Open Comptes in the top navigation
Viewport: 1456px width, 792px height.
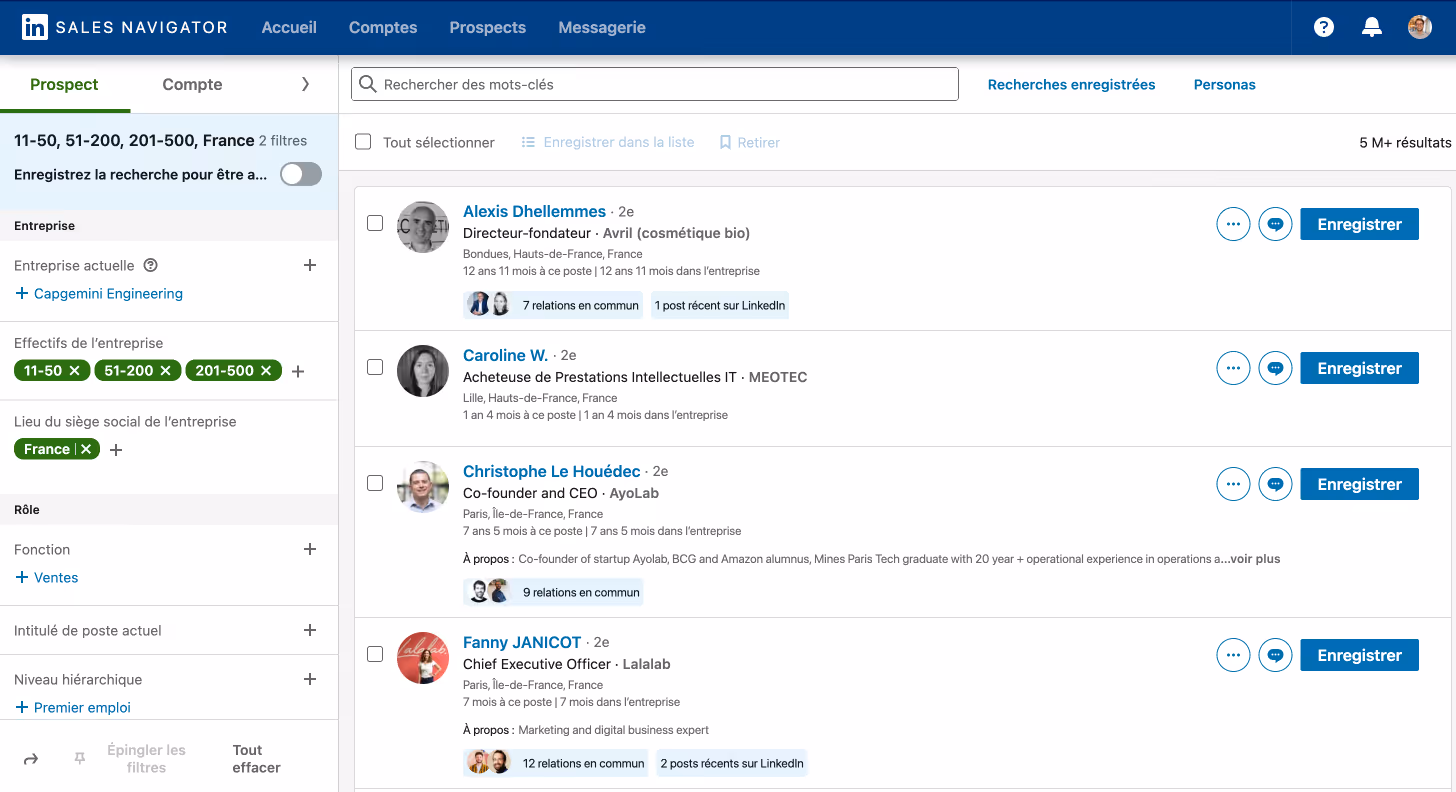[383, 28]
